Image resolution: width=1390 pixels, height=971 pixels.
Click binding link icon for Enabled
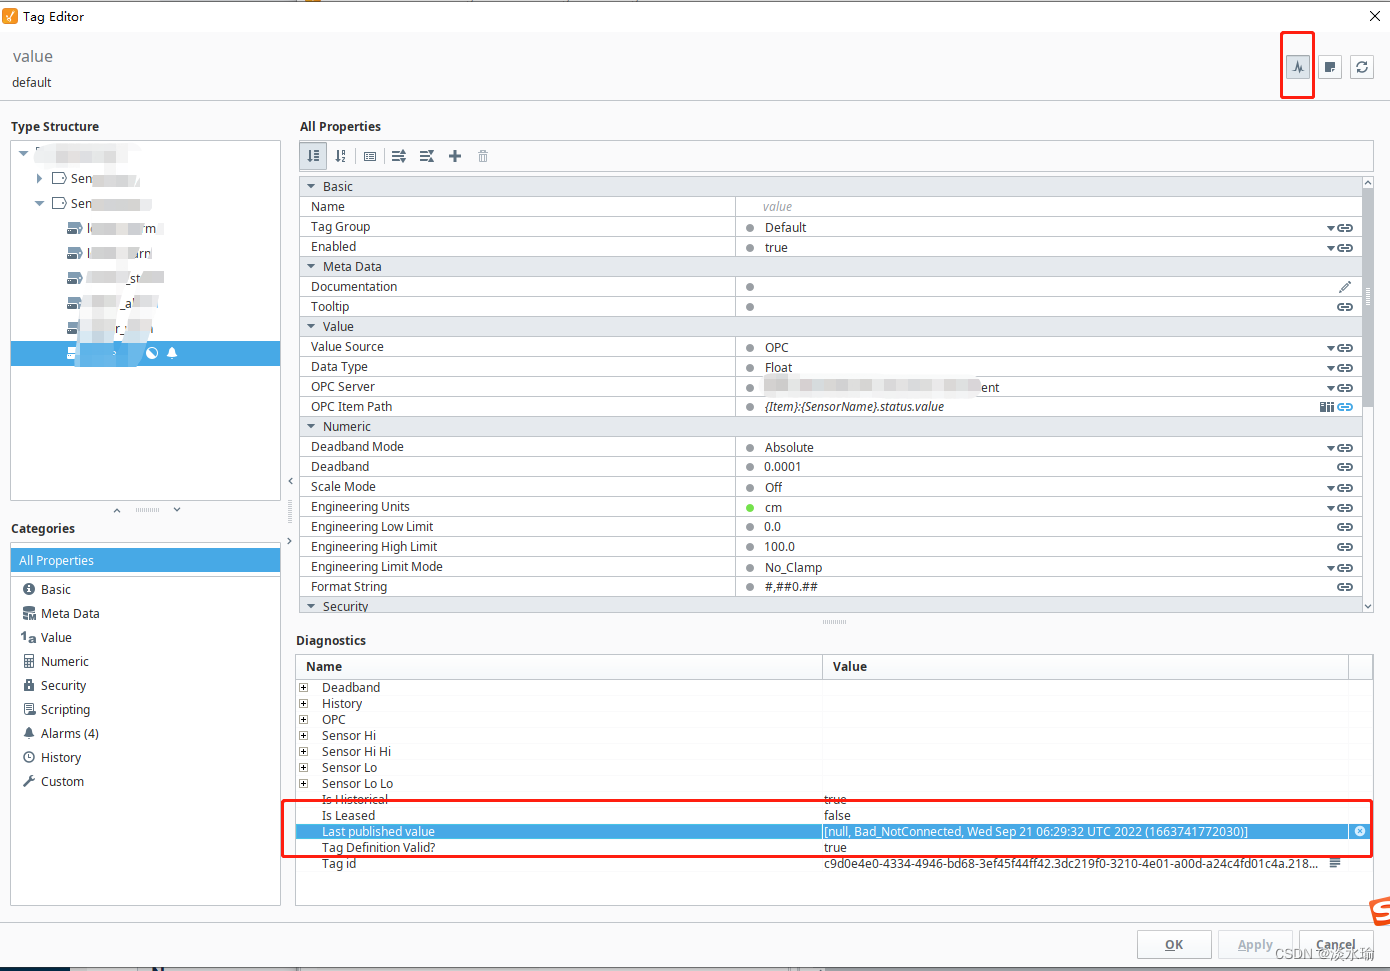[1345, 248]
